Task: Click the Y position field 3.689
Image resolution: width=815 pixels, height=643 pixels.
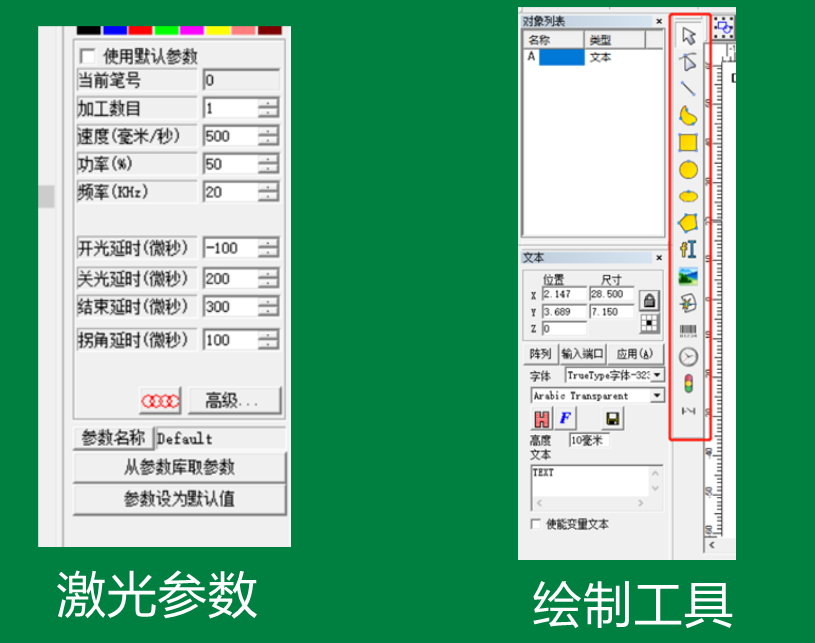Action: (564, 312)
